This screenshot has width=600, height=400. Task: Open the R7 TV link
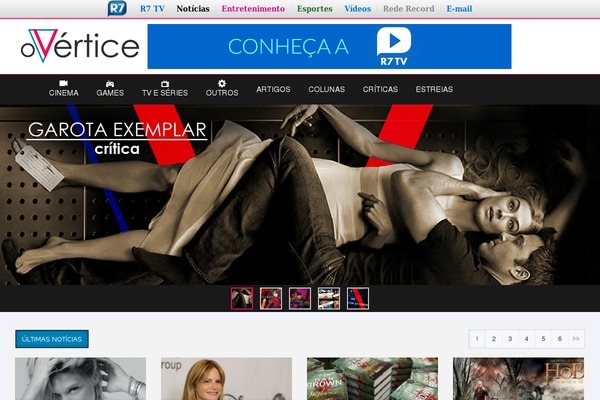pos(152,8)
